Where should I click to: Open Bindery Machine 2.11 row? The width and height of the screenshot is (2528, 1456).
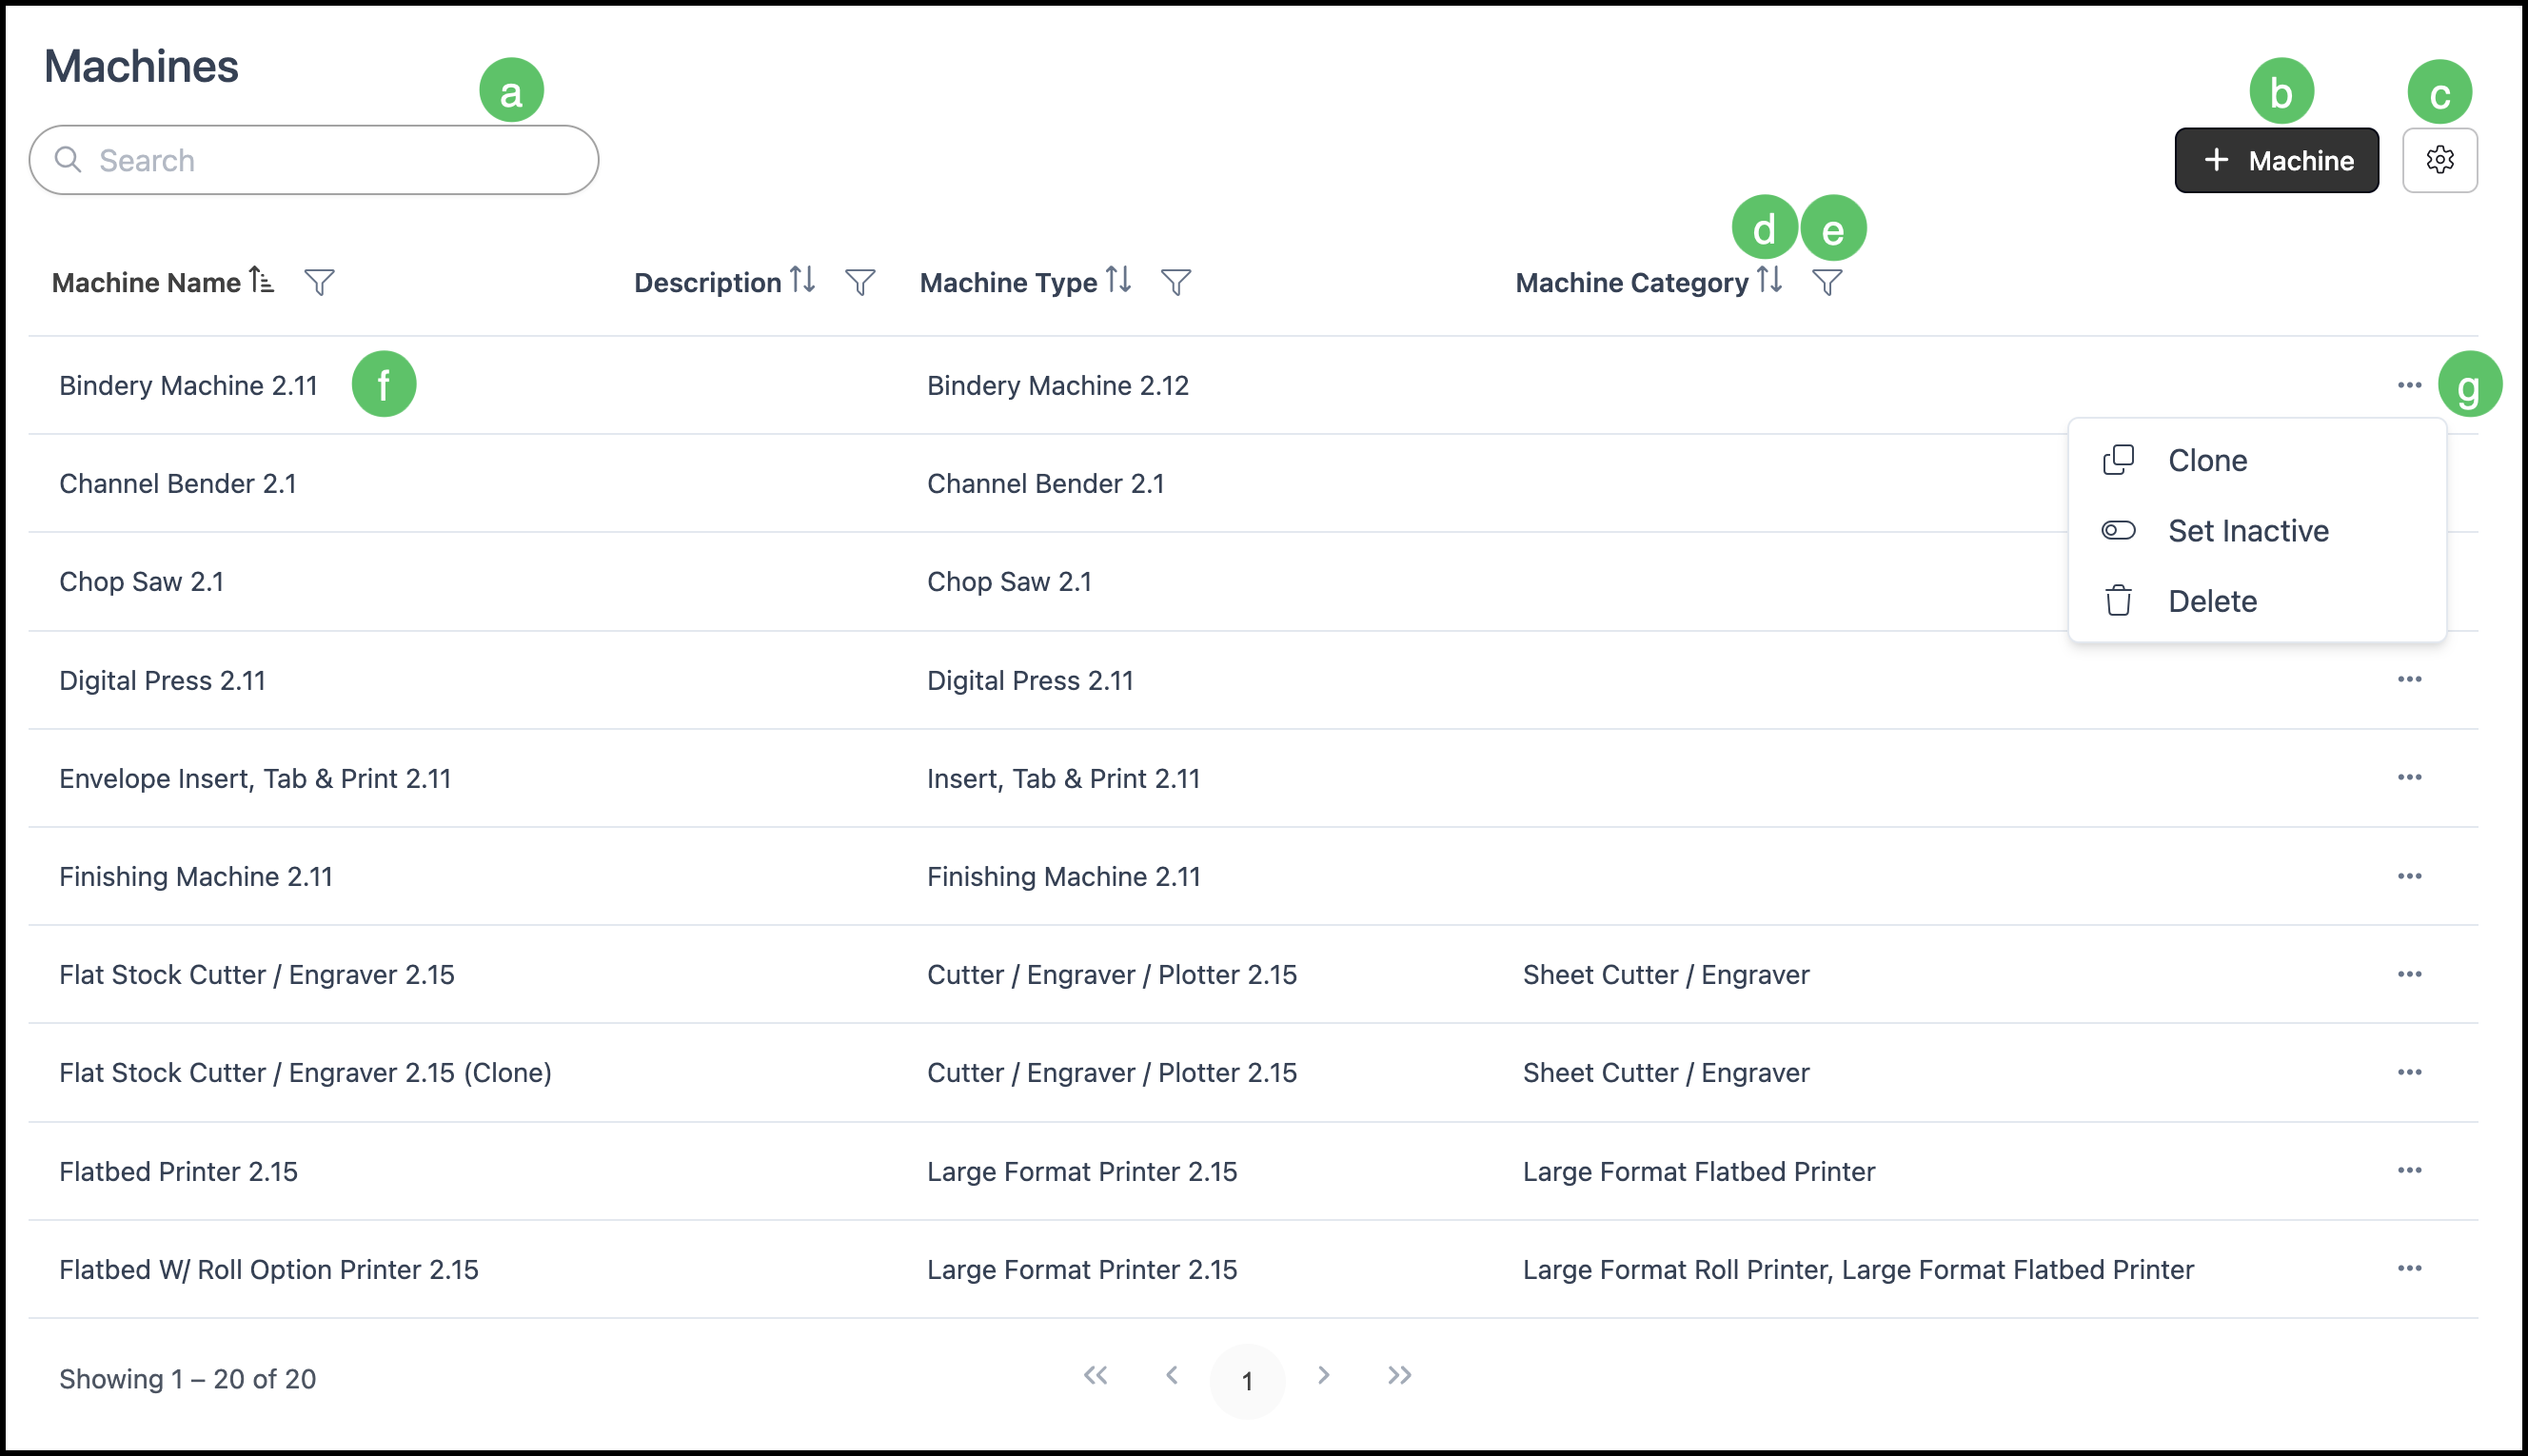click(188, 386)
